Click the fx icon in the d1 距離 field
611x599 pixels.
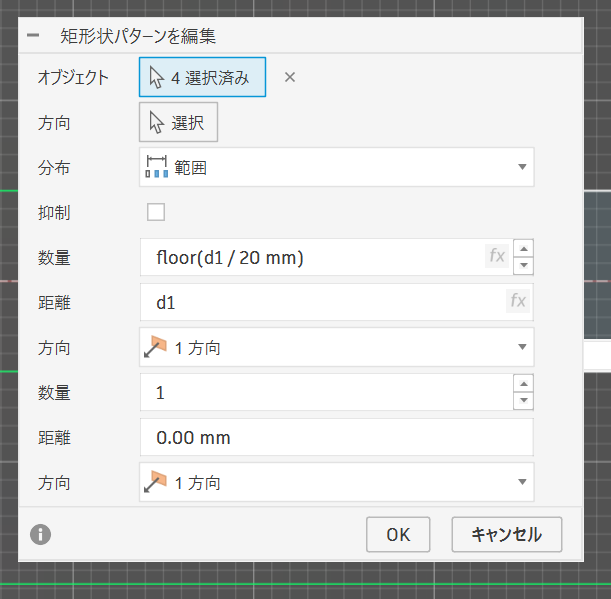[x=518, y=301]
